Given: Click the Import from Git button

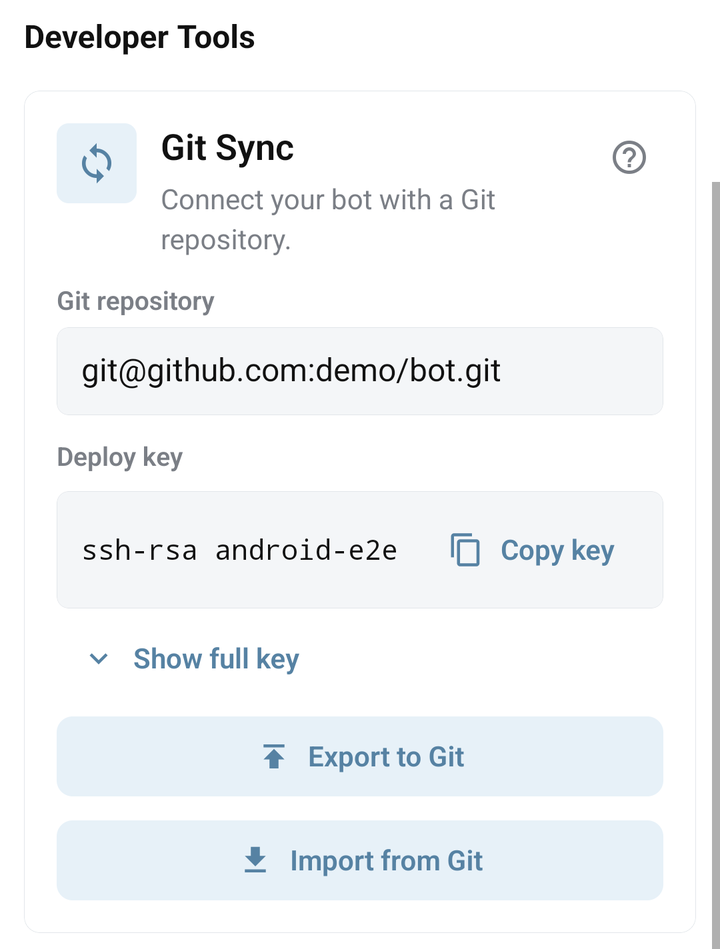Looking at the screenshot, I should click(x=360, y=860).
